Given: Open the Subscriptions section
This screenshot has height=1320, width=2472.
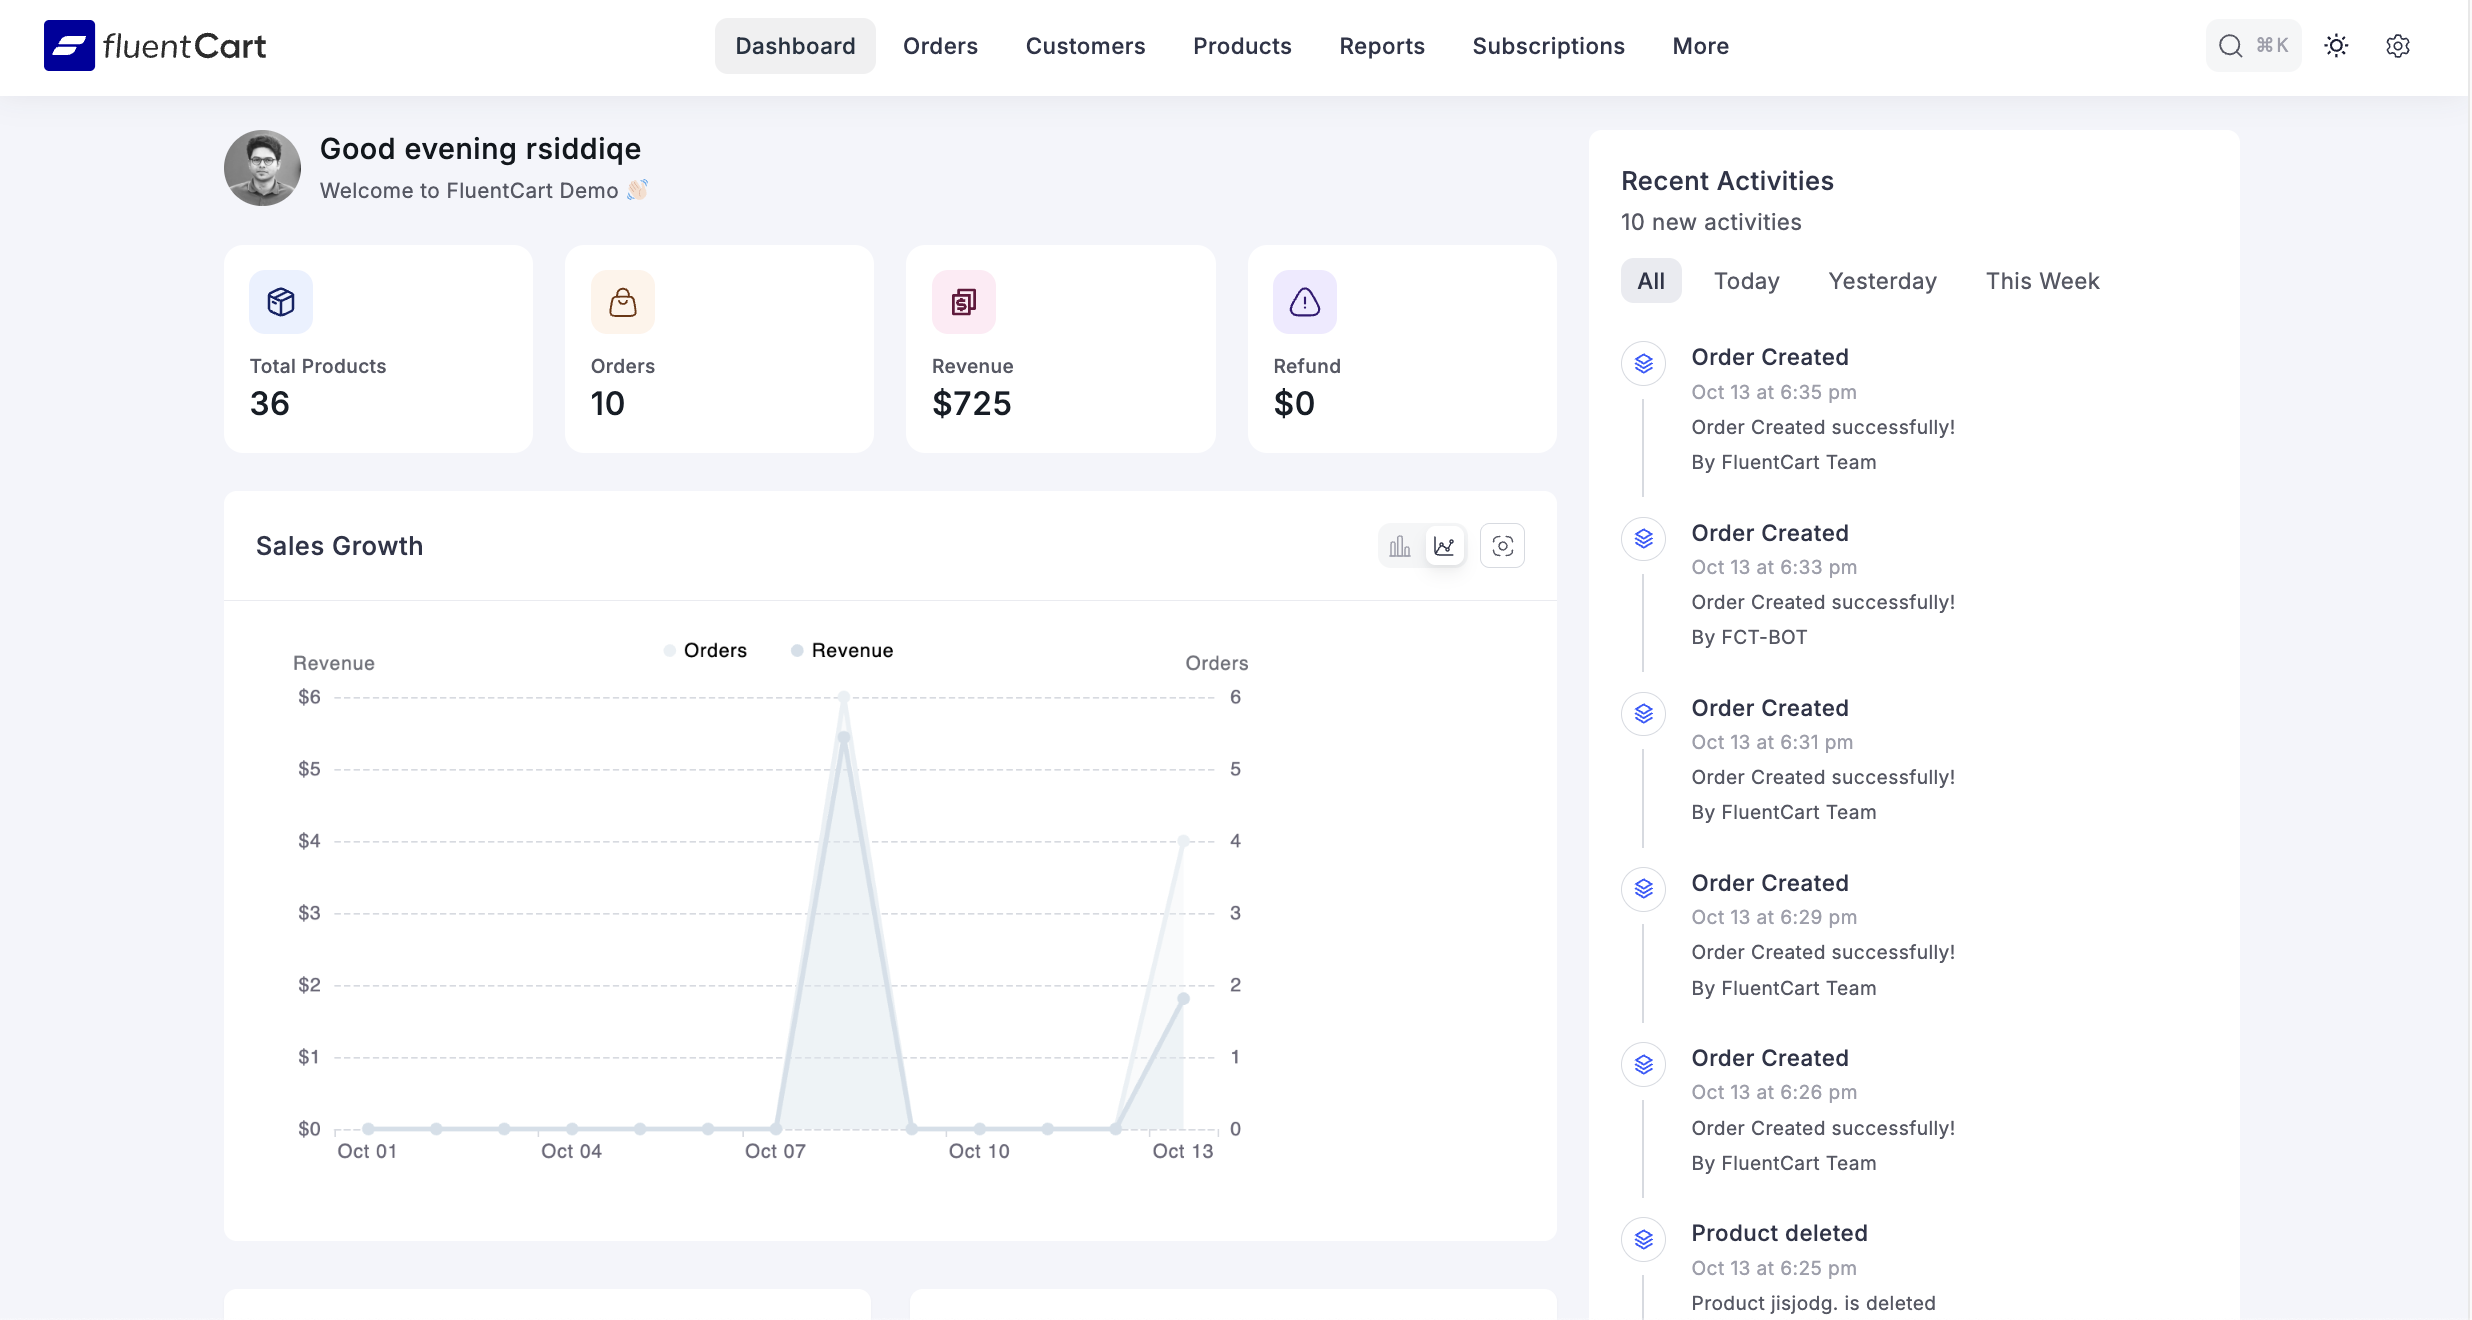Looking at the screenshot, I should click(x=1548, y=46).
